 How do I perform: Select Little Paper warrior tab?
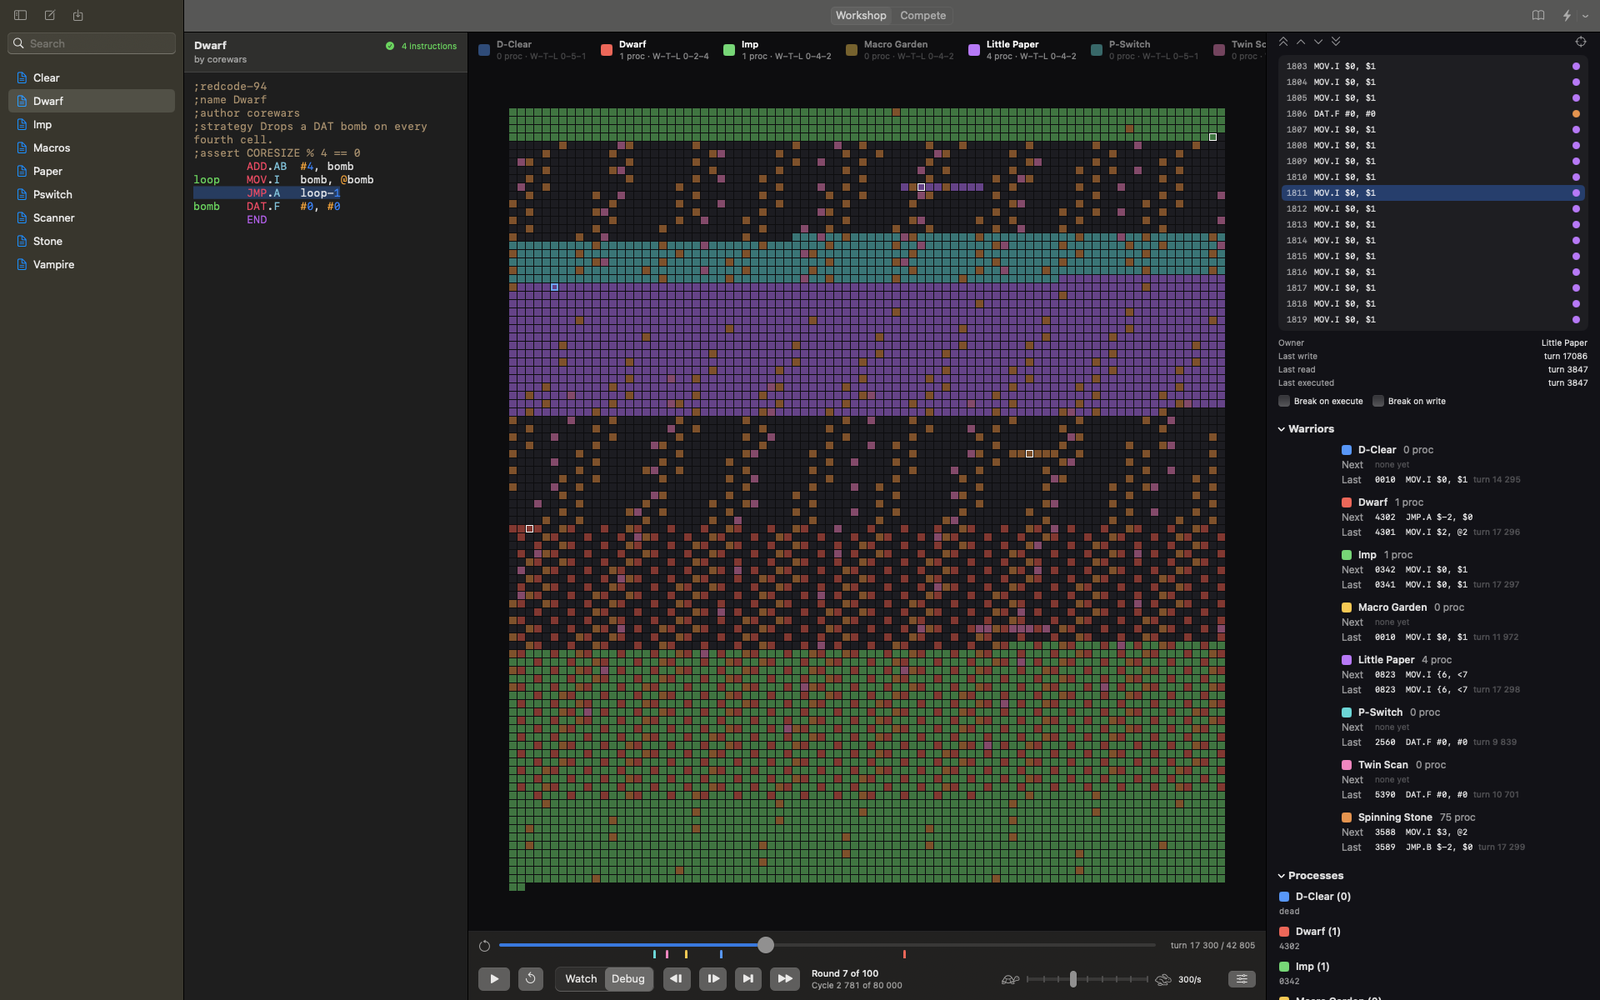click(x=1023, y=50)
